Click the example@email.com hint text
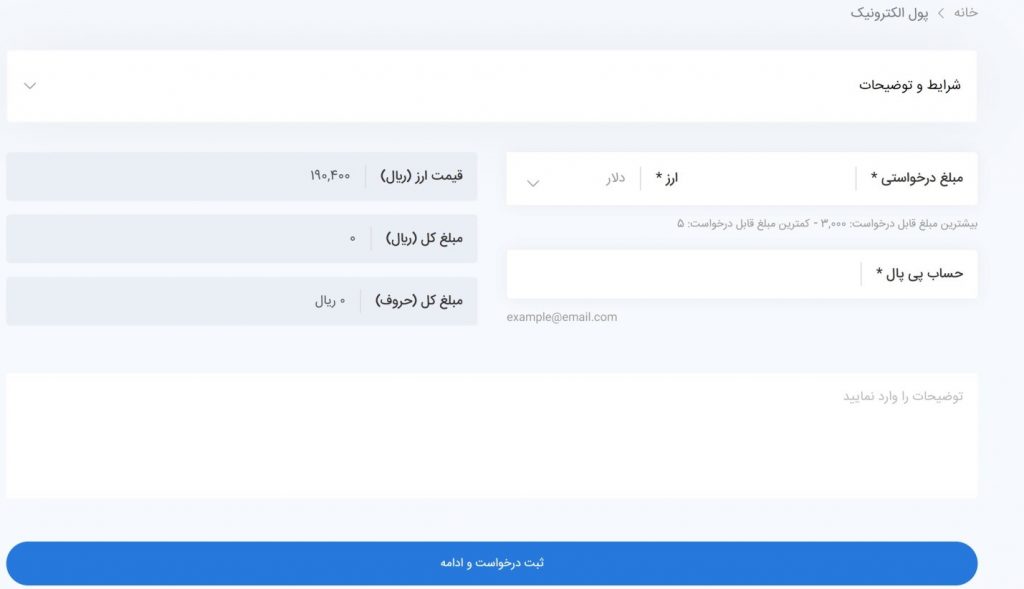Image resolution: width=1024 pixels, height=589 pixels. 562,317
